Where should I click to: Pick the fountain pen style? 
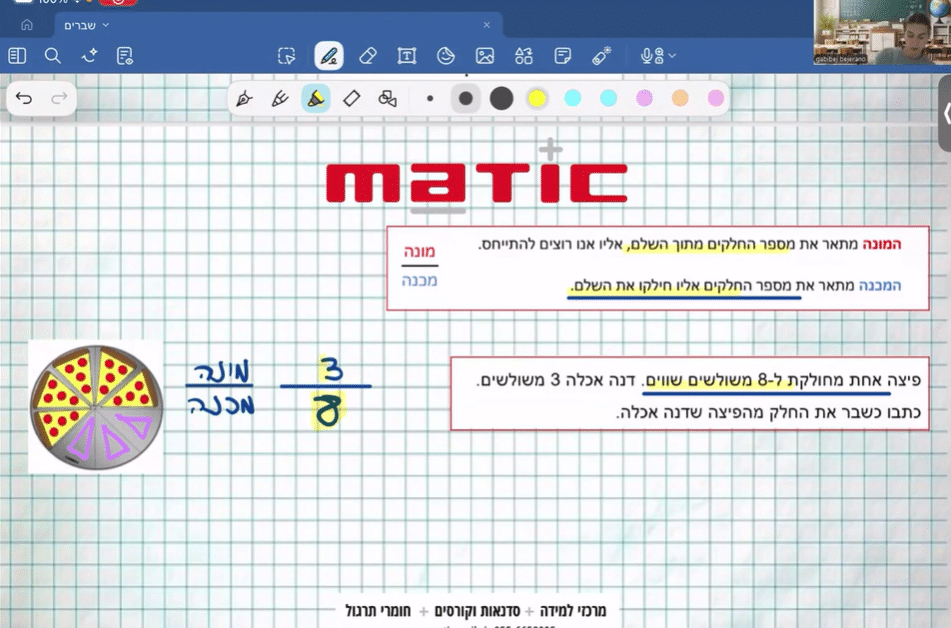pos(244,98)
